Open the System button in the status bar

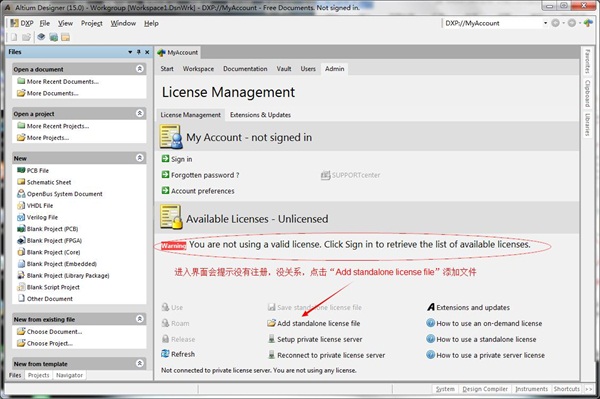pyautogui.click(x=445, y=389)
